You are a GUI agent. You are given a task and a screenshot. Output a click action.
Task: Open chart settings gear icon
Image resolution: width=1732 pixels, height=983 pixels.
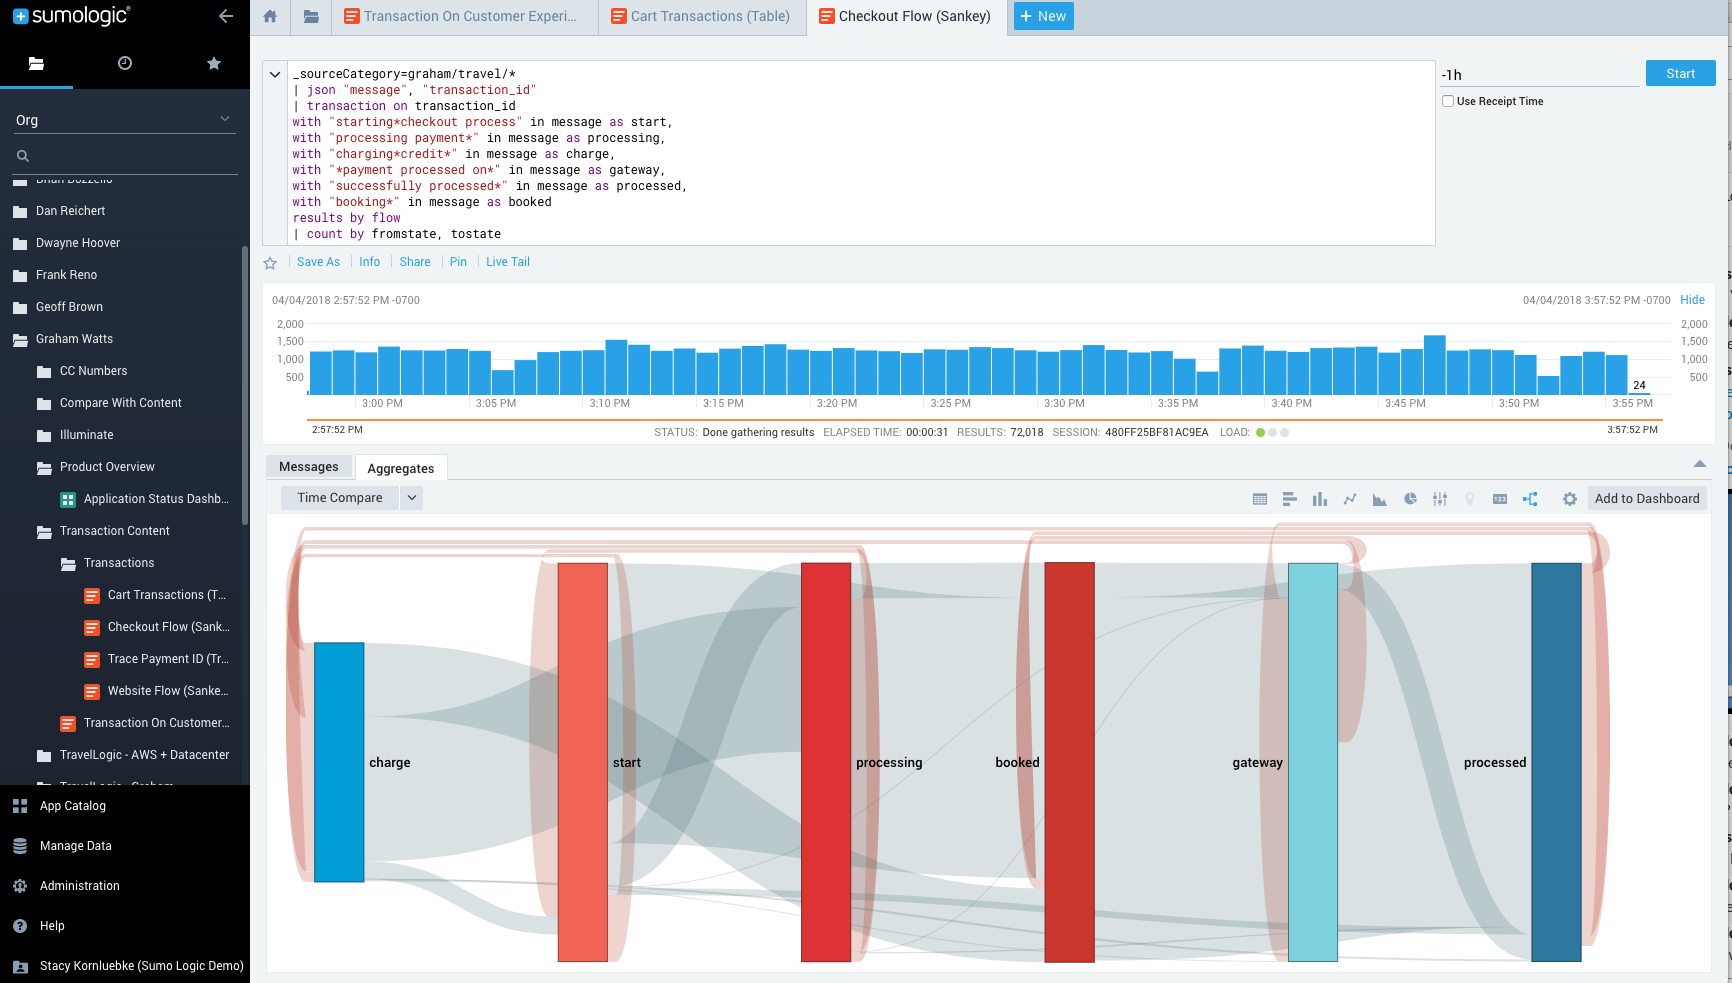click(x=1570, y=499)
